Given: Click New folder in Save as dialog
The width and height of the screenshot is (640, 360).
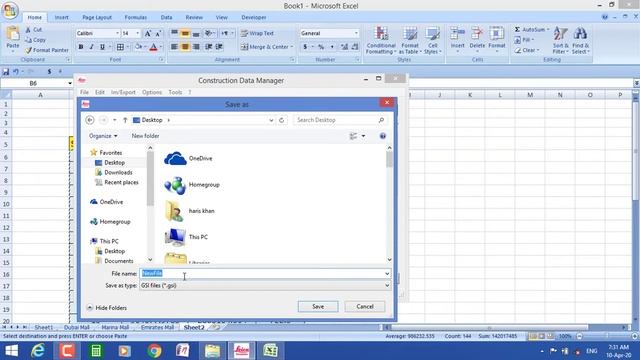Looking at the screenshot, I should pos(145,136).
